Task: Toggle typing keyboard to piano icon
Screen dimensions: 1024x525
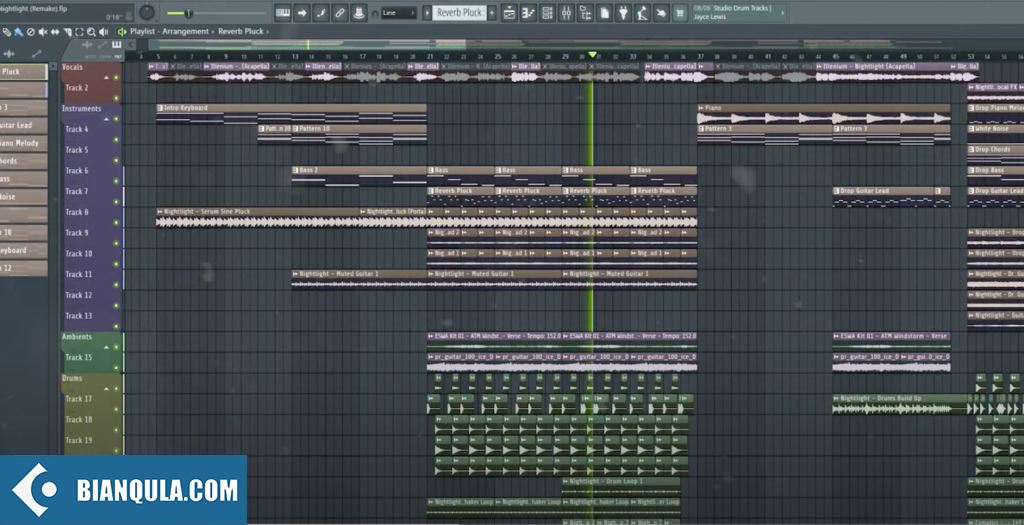Action: click(x=283, y=12)
